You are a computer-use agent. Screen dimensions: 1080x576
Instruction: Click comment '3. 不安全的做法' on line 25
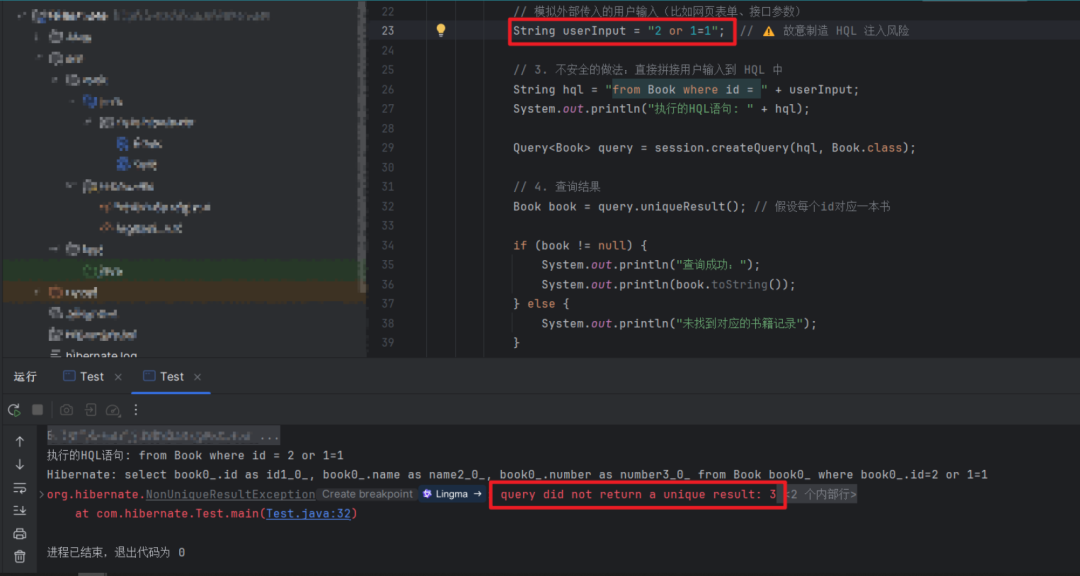[x=648, y=70]
